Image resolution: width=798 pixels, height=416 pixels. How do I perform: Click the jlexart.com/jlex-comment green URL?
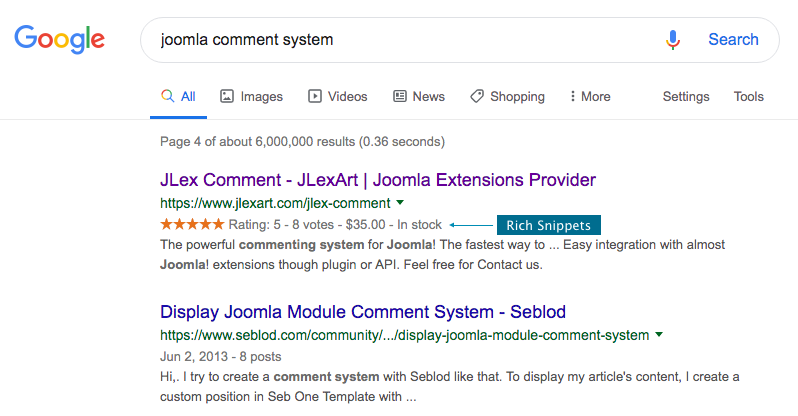(275, 203)
